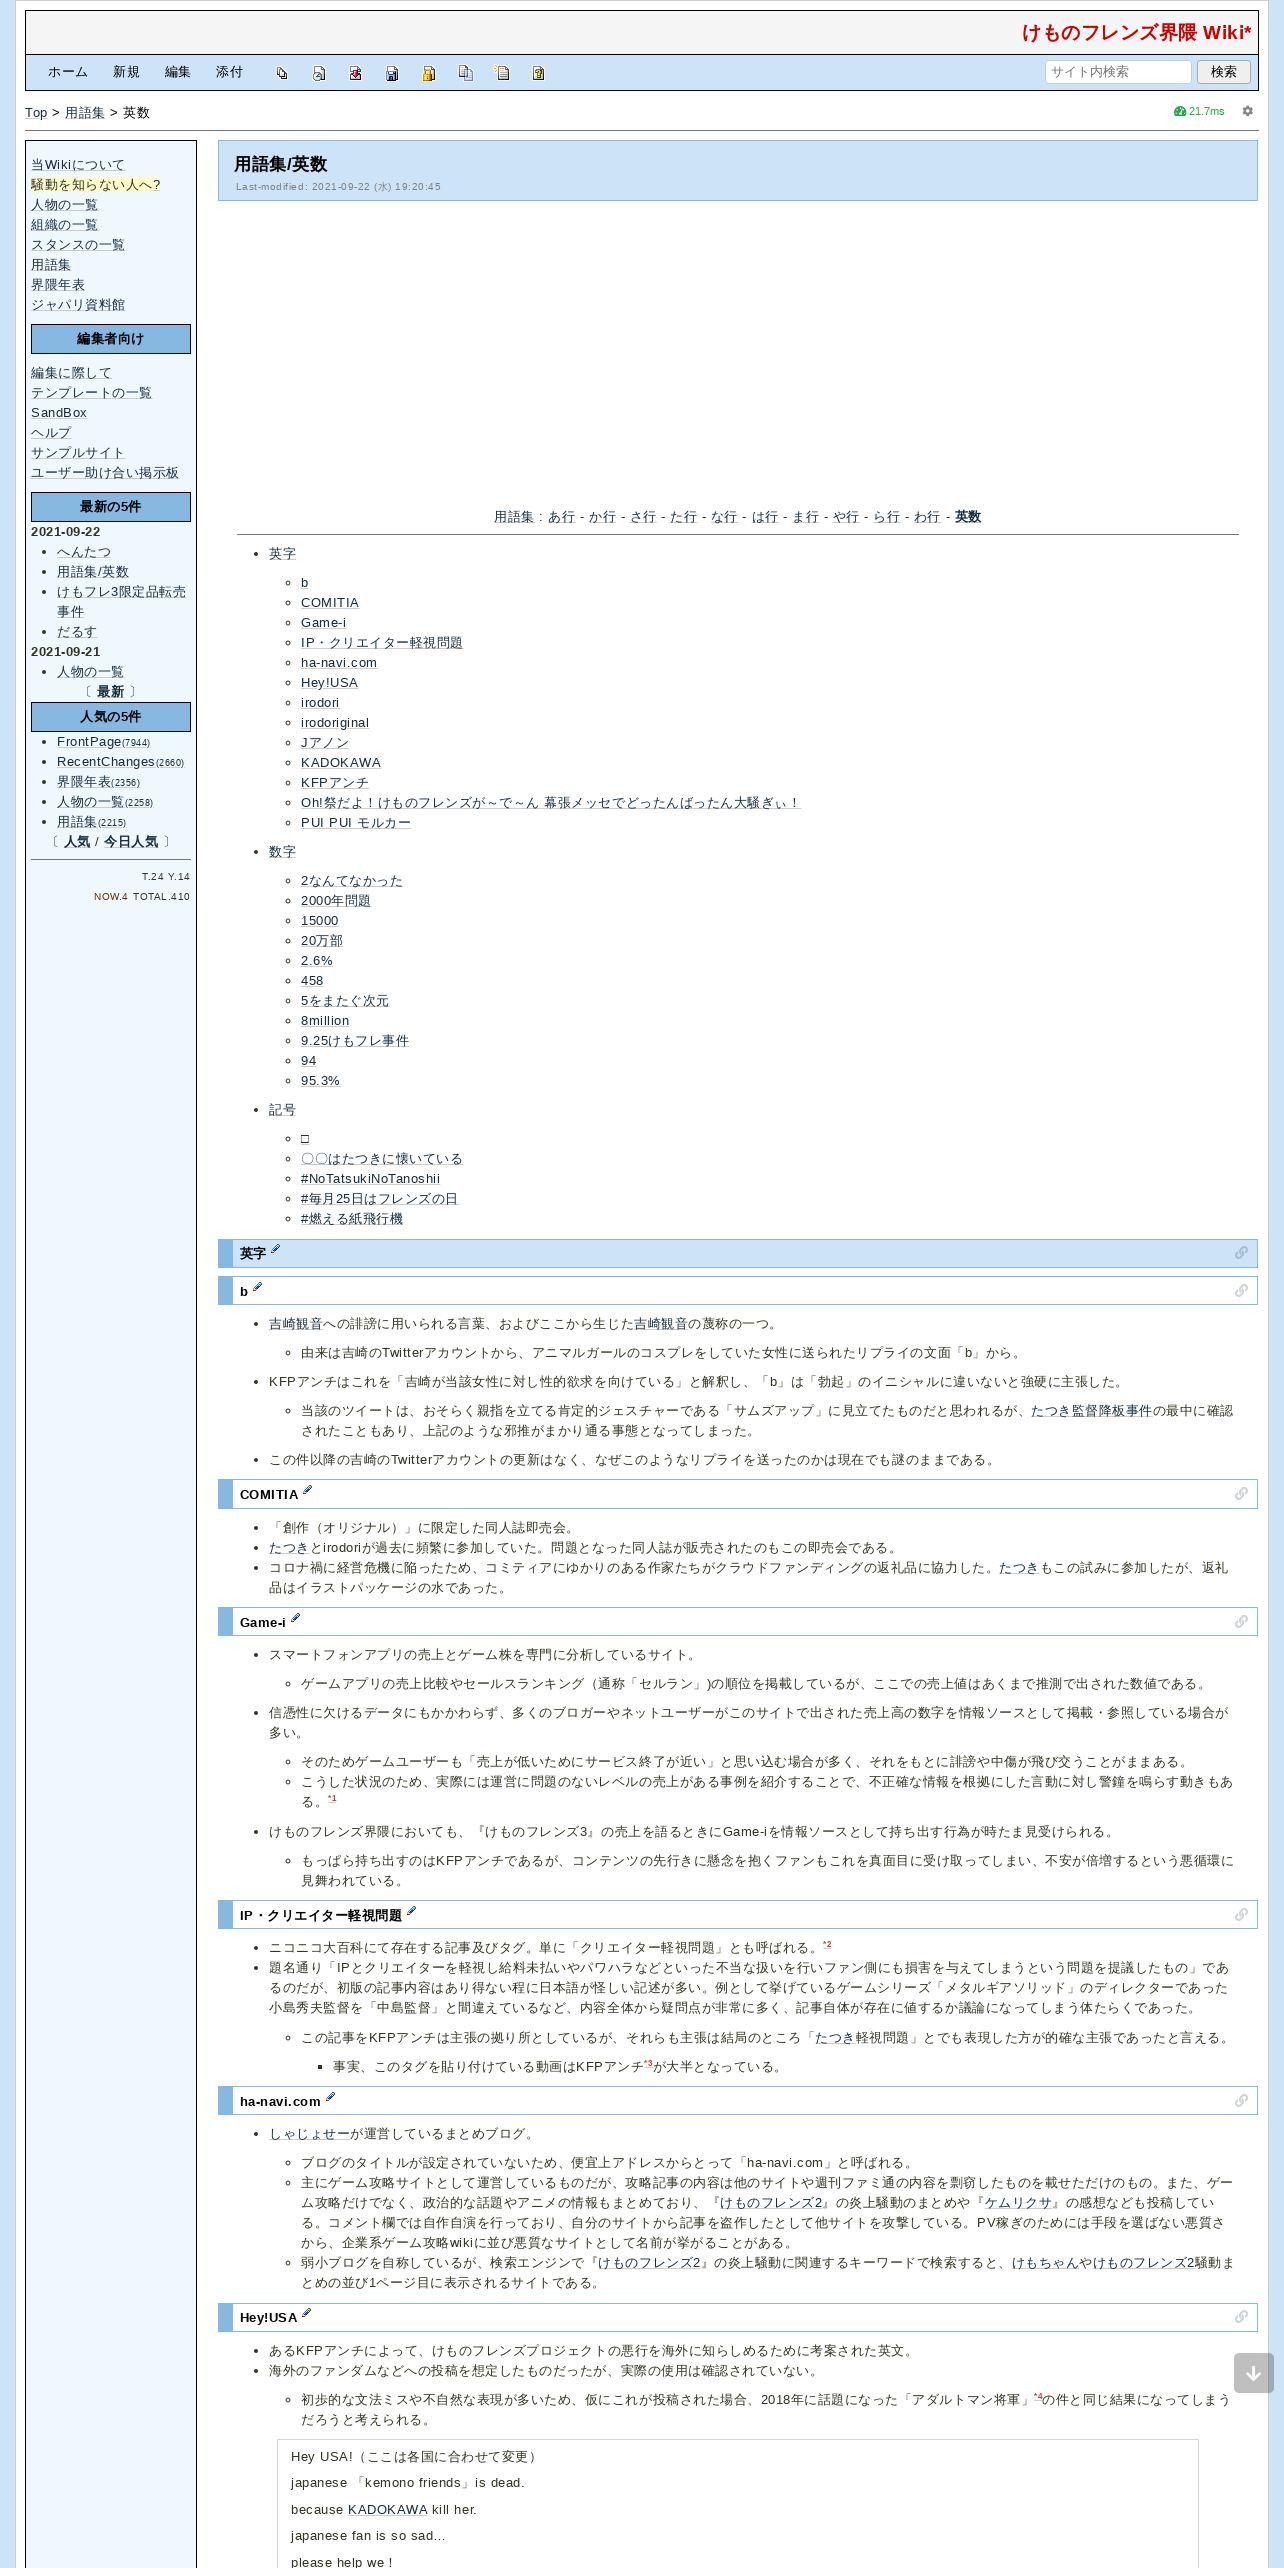Image resolution: width=1284 pixels, height=2568 pixels.
Task: Click anchor link icon on b heading bar
Action: (x=1241, y=1291)
